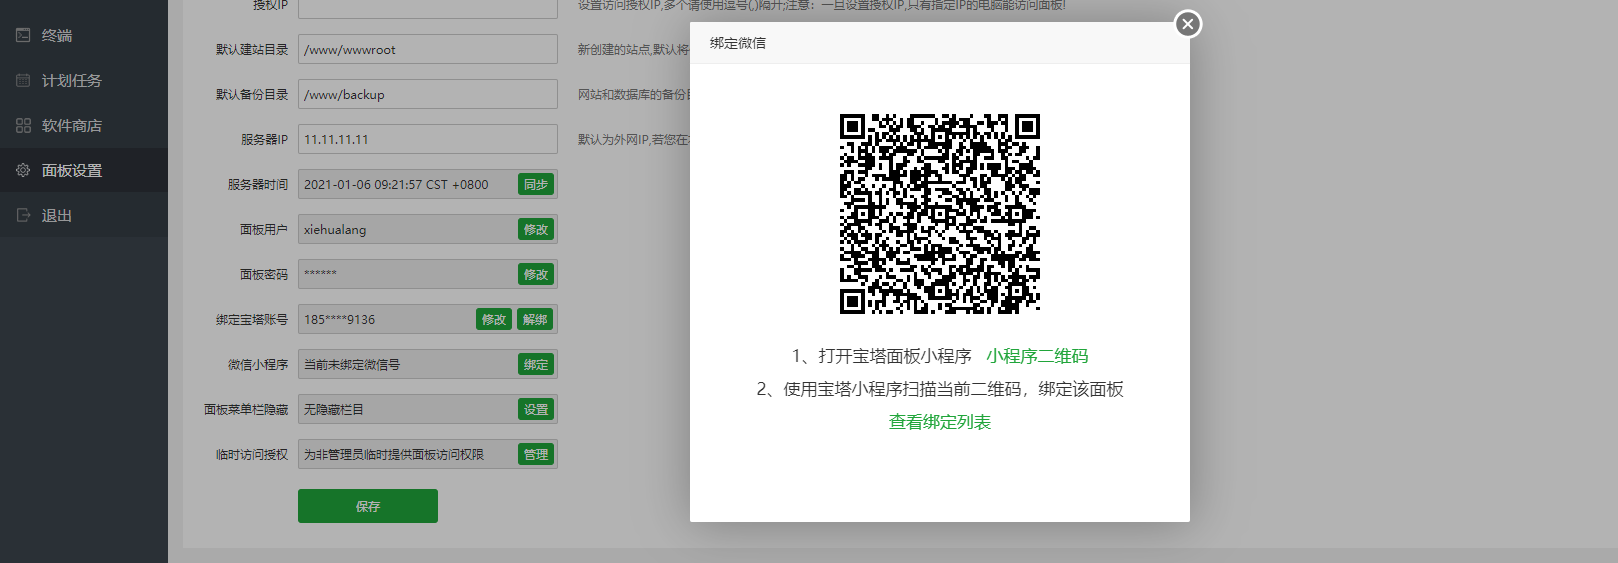Click the scheduled tasks calendar icon
Screen dimensions: 1618x563
(x=23, y=80)
